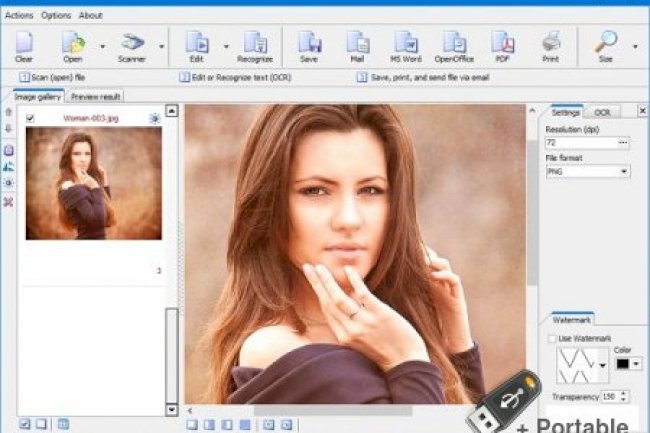650x433 pixels.
Task: Expand the Size tool dropdown arrow
Action: coord(635,45)
